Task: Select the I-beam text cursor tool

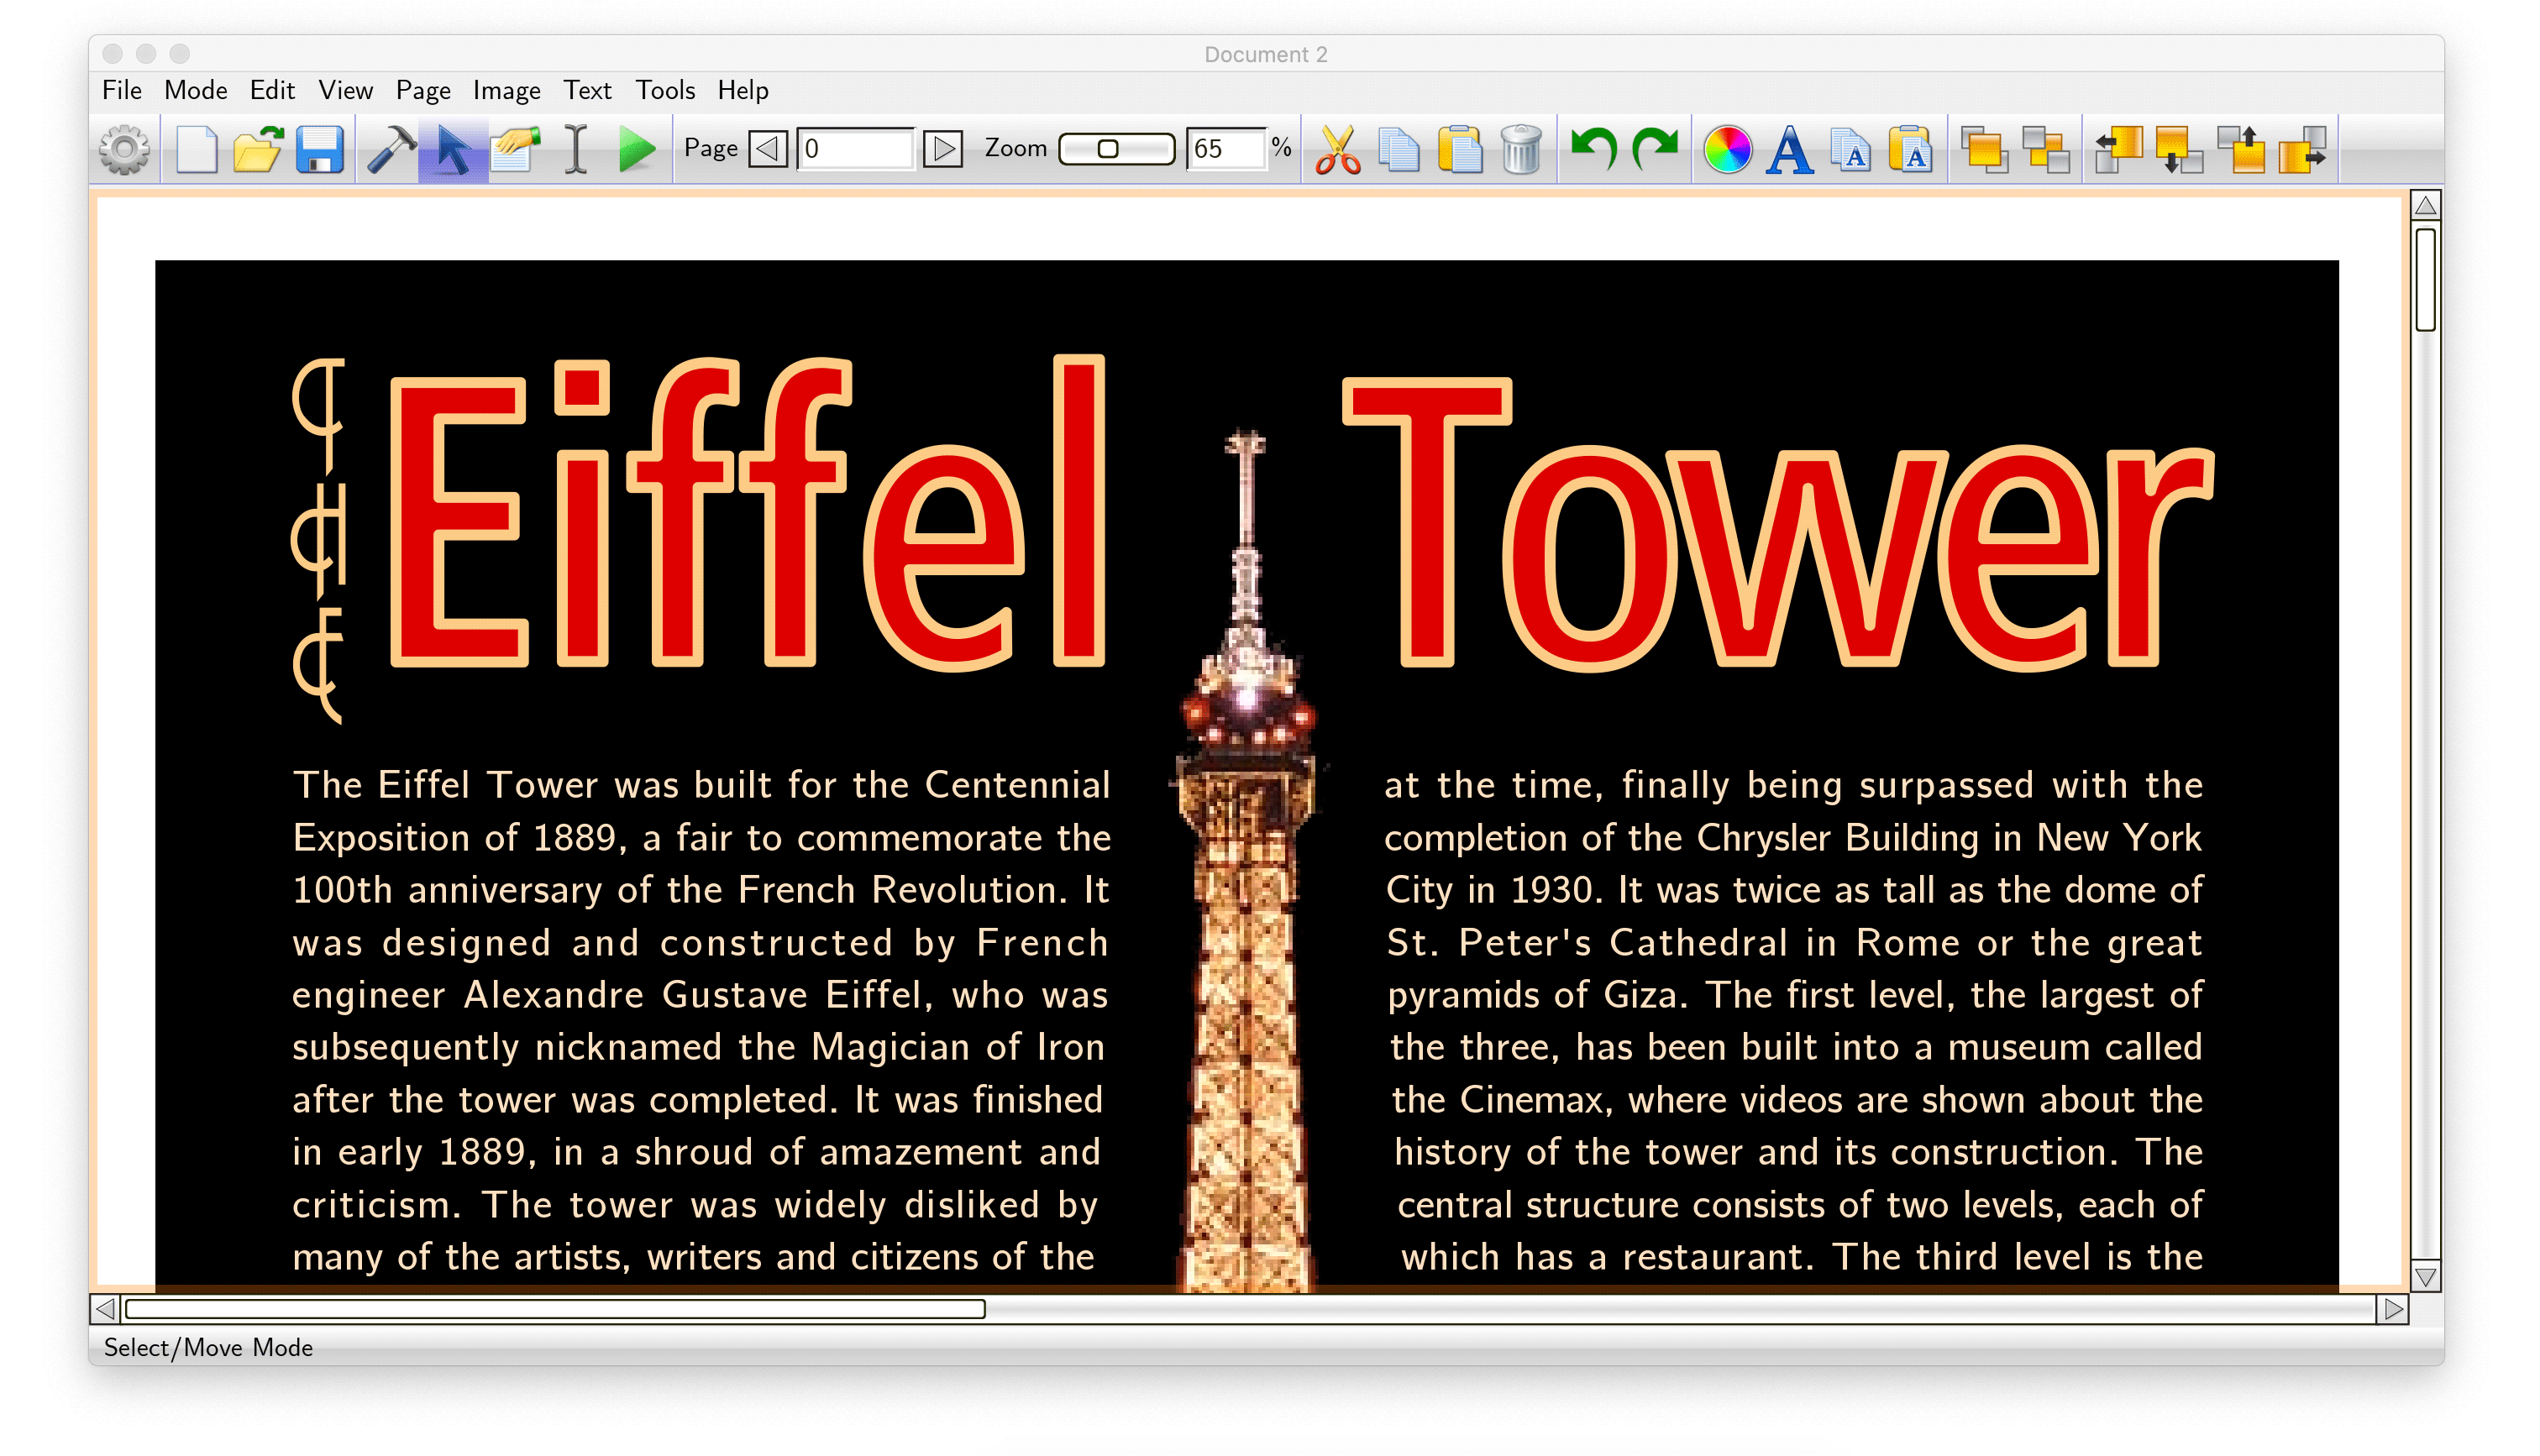Action: pos(576,150)
